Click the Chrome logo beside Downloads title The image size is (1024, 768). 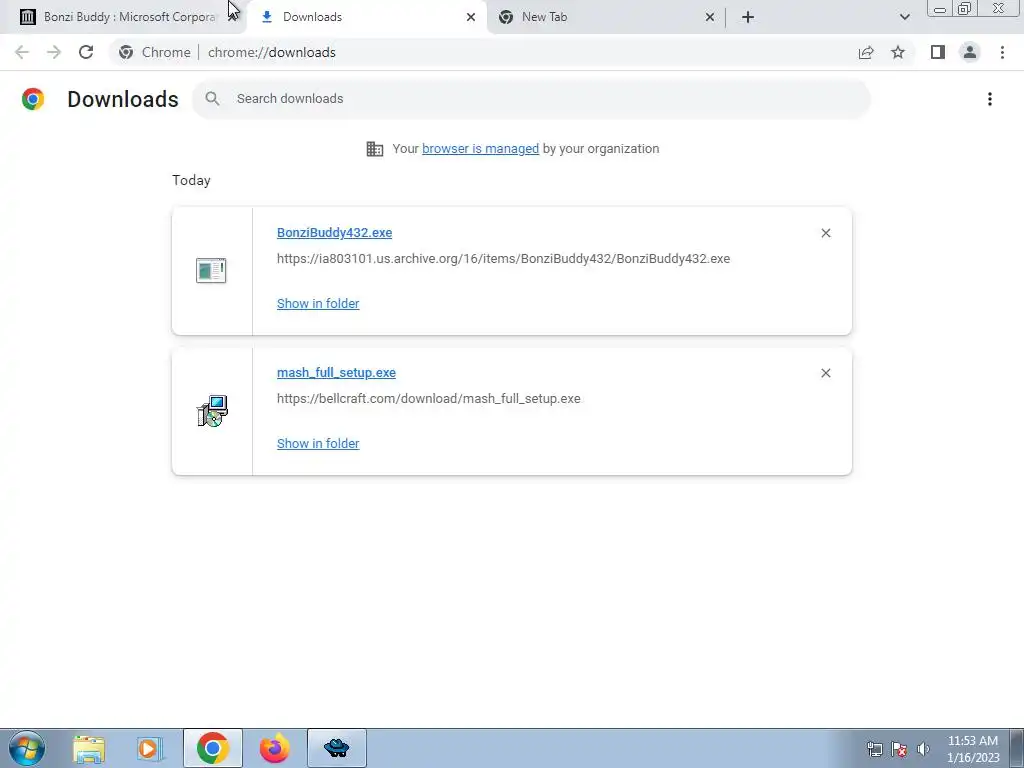click(33, 99)
